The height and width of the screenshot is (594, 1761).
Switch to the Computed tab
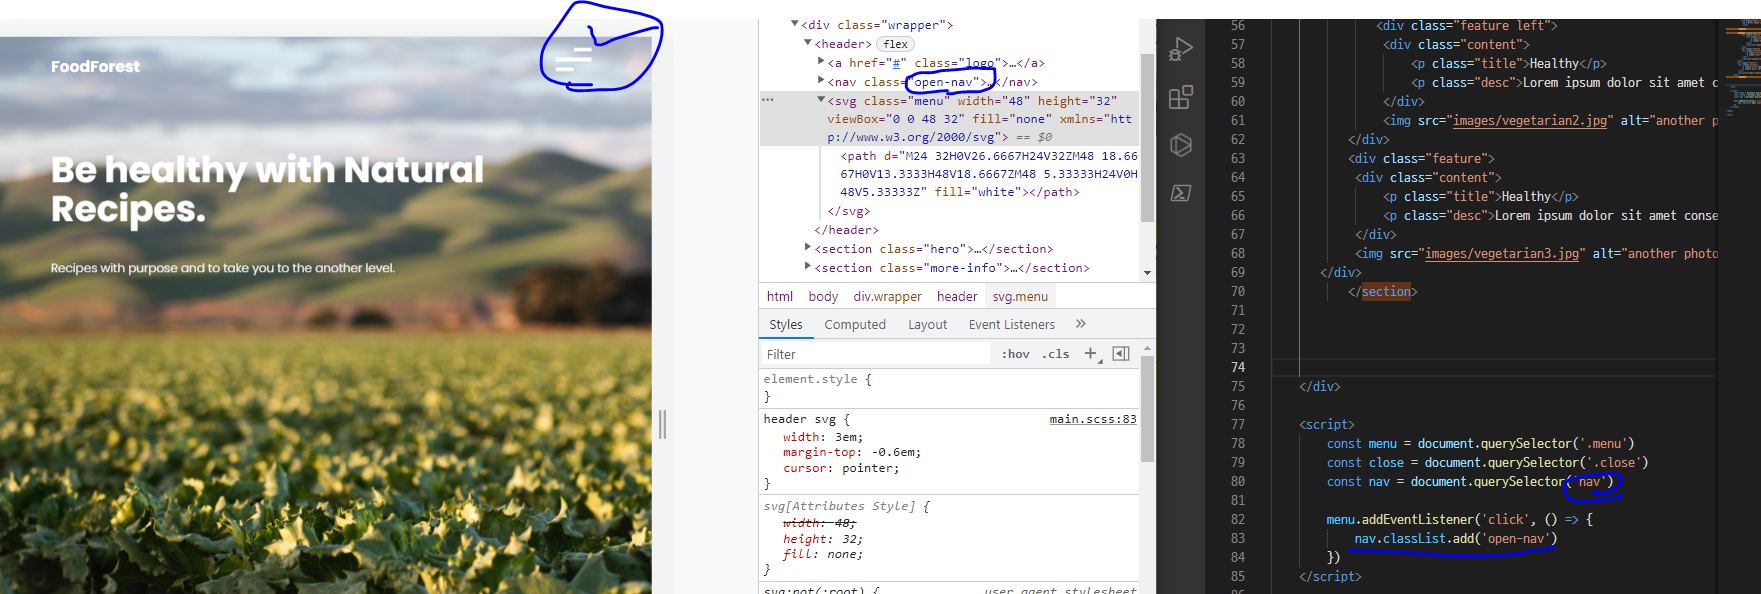click(855, 324)
